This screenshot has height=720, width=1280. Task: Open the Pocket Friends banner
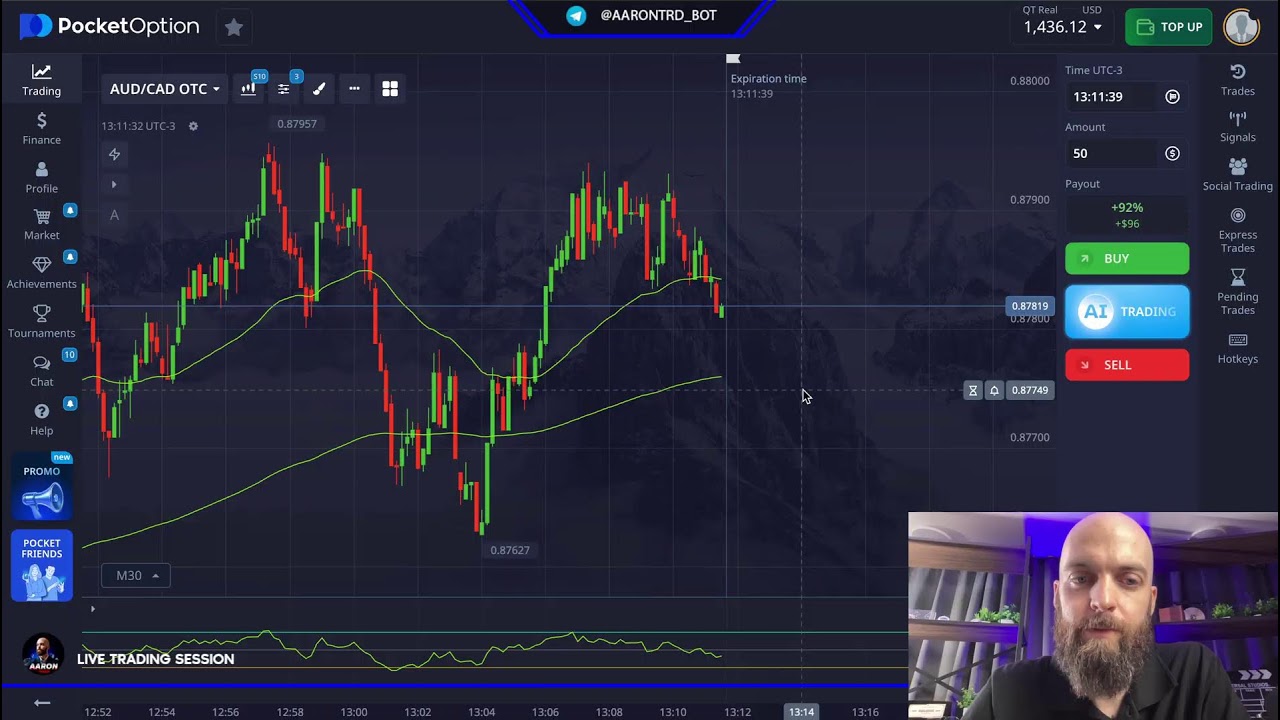[x=42, y=565]
